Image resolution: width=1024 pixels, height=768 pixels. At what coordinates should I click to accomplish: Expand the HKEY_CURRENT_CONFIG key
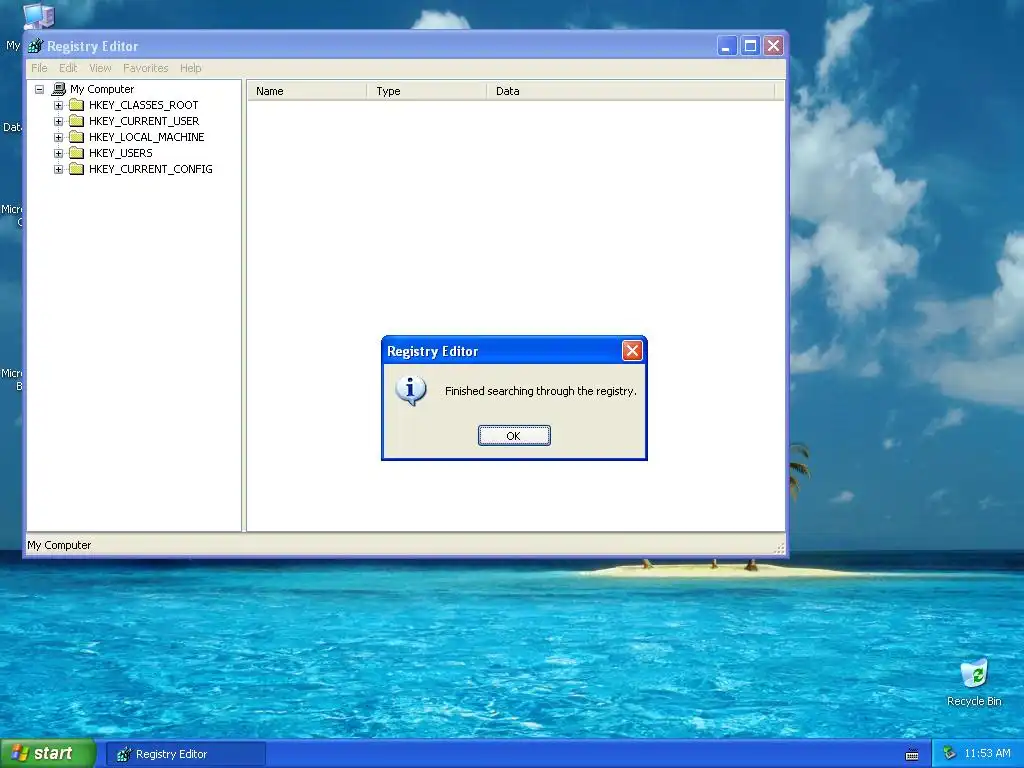pos(58,169)
